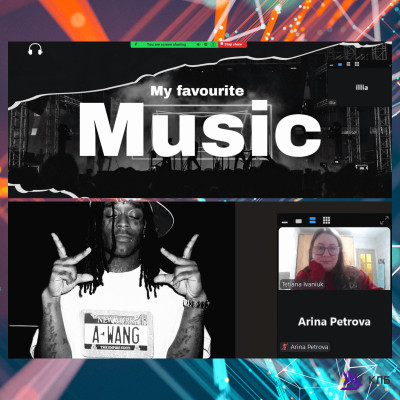Select the illia participant tile
Viewport: 400px width, 400px height.
tap(359, 87)
